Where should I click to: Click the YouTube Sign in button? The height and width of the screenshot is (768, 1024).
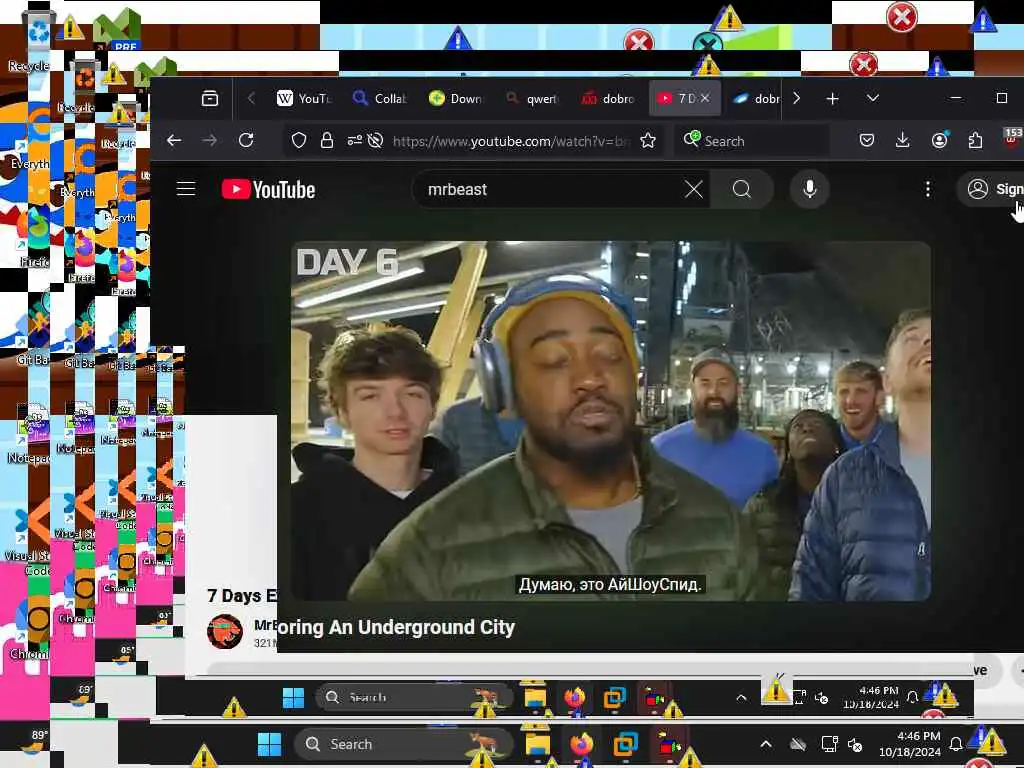(x=992, y=189)
